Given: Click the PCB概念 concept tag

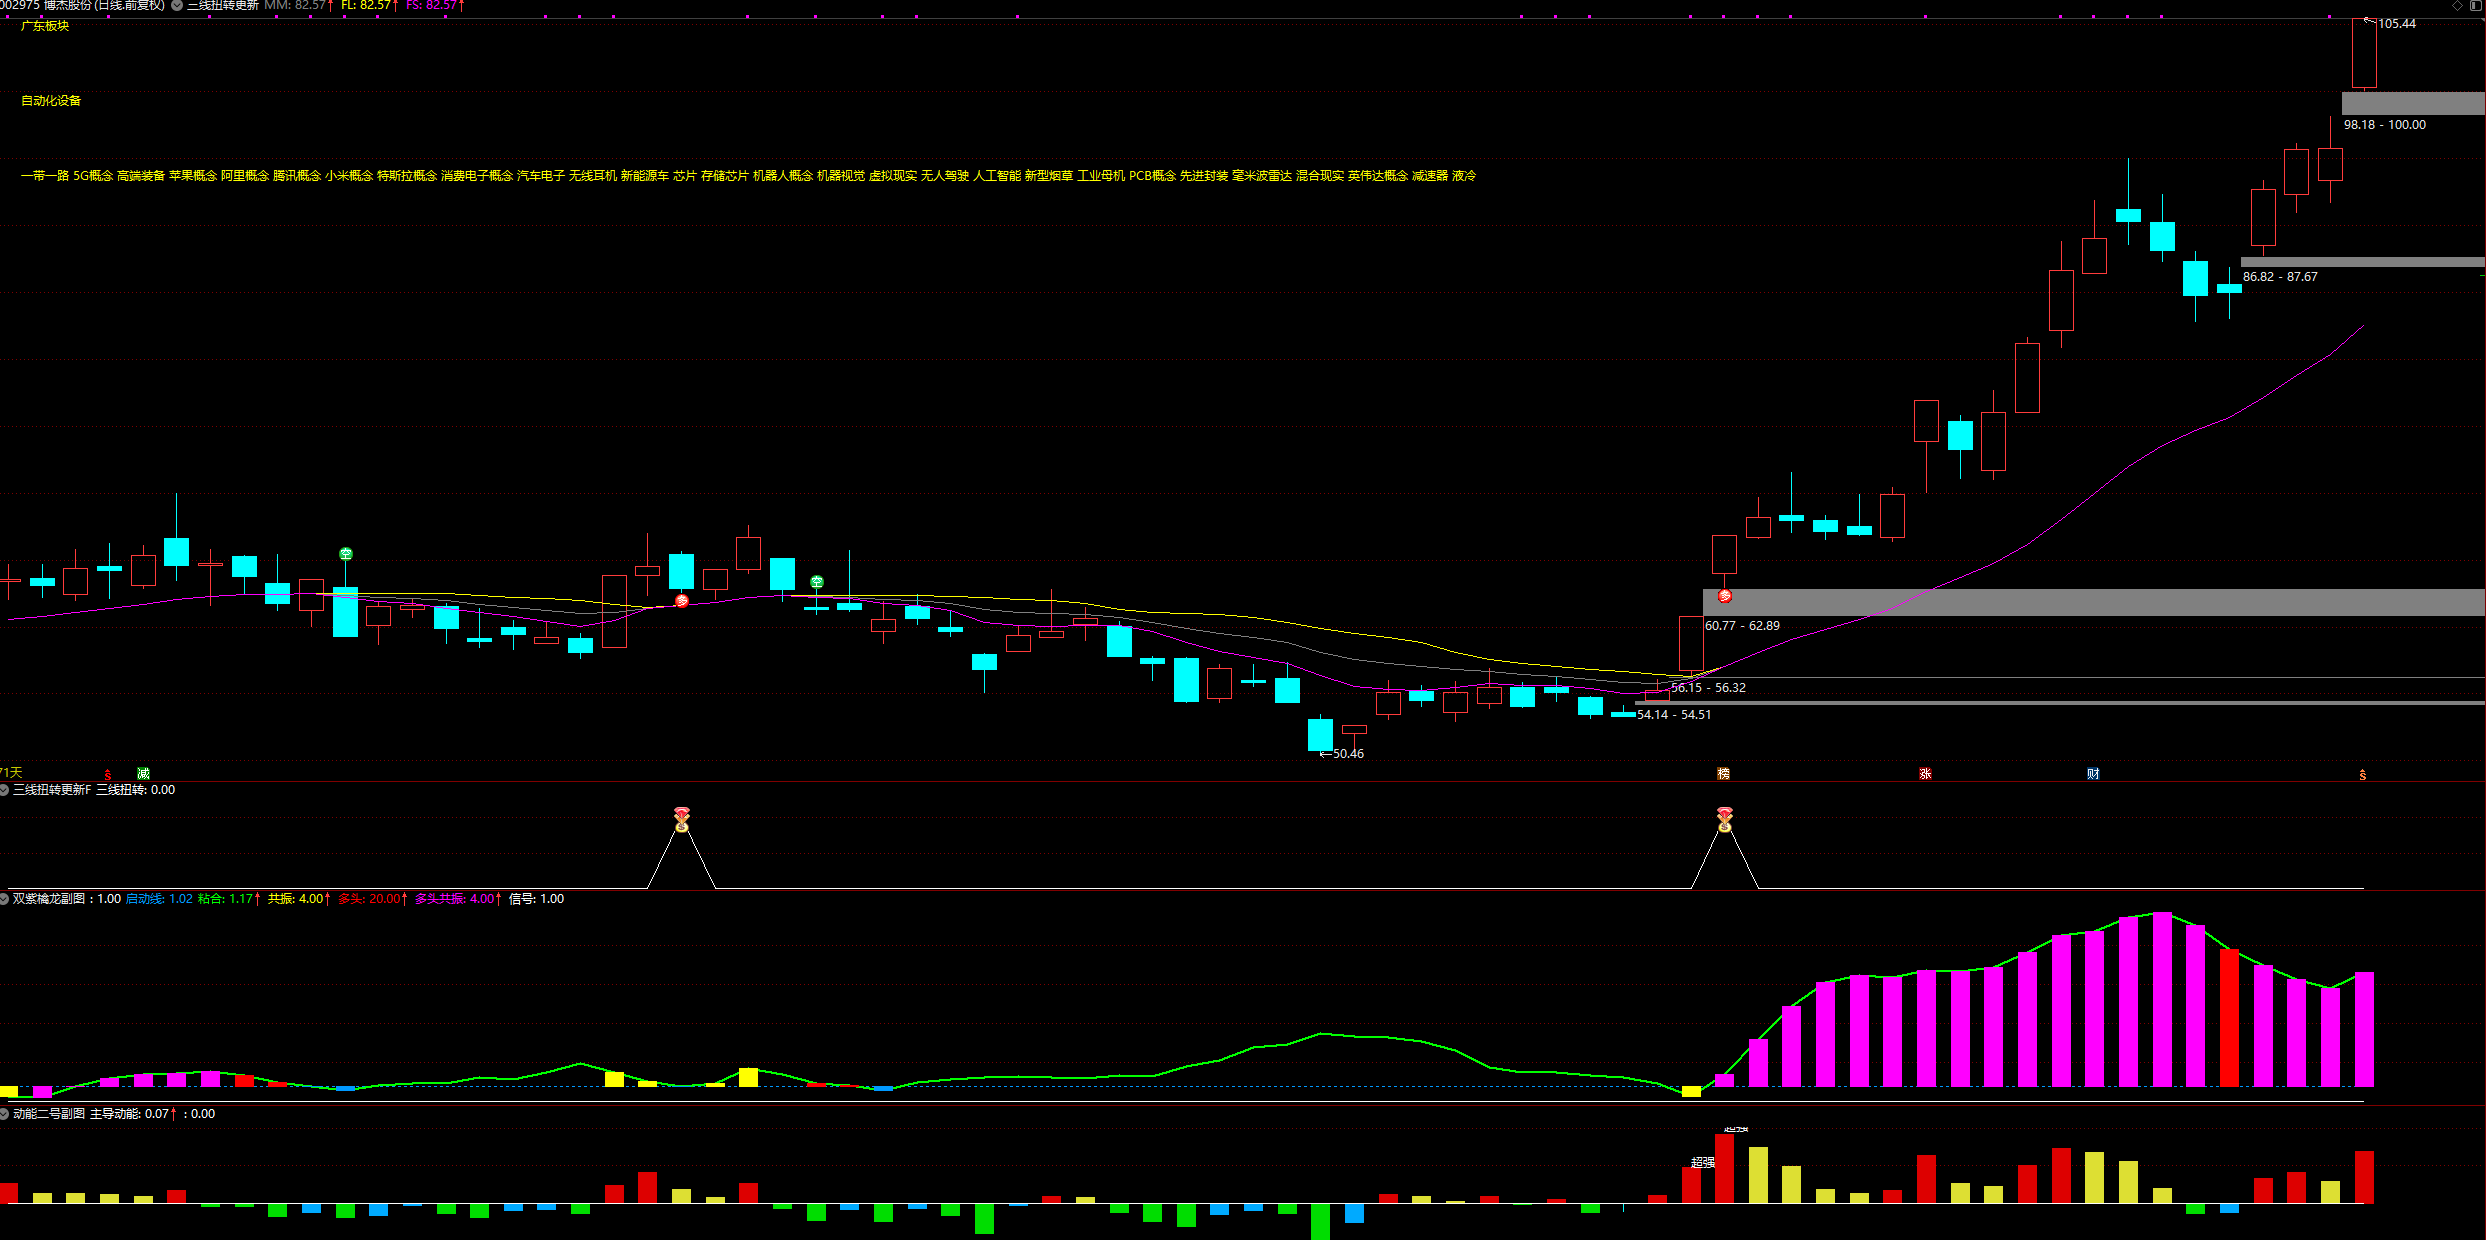Looking at the screenshot, I should click(x=1153, y=176).
